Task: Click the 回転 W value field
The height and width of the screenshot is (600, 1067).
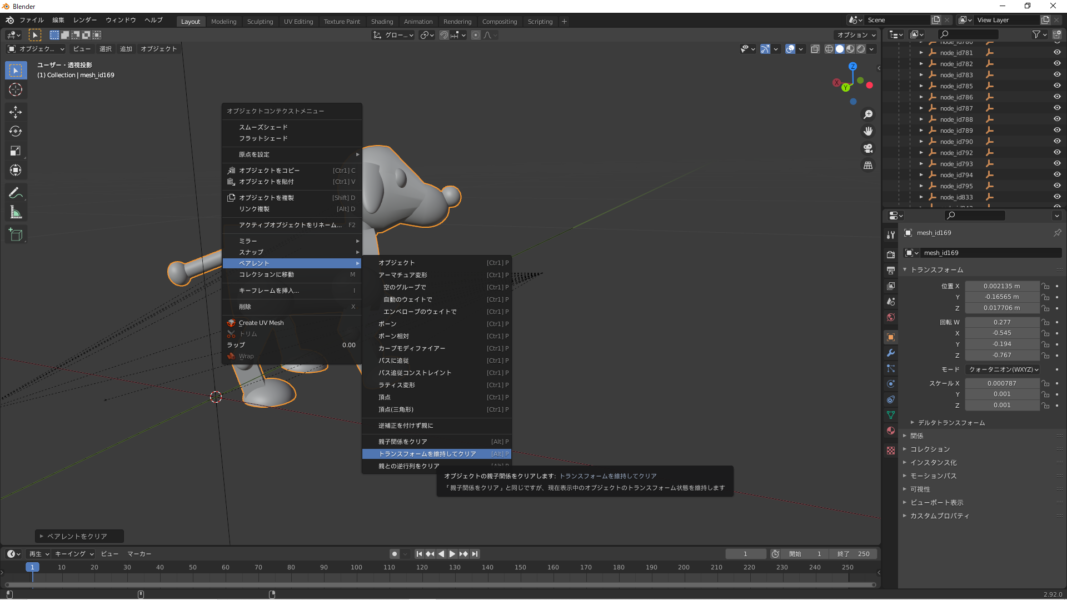Action: coord(1002,322)
